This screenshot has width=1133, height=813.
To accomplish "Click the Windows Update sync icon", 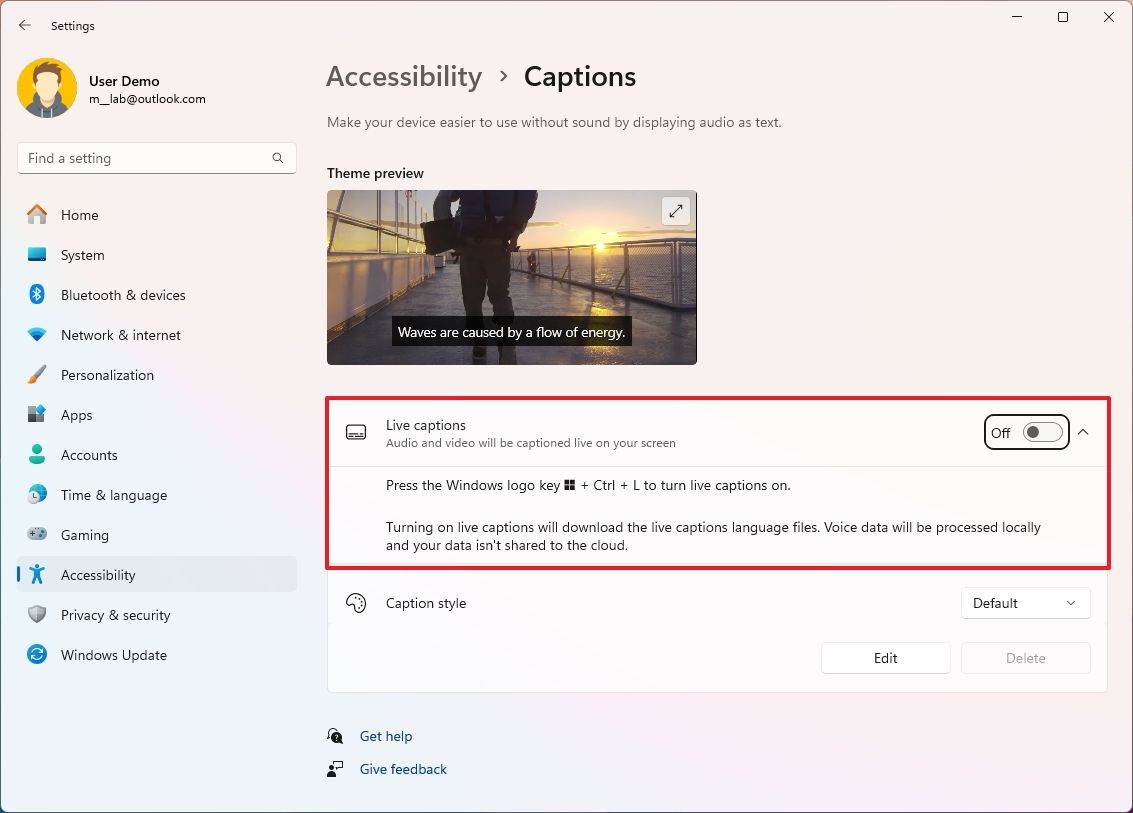I will pyautogui.click(x=37, y=654).
